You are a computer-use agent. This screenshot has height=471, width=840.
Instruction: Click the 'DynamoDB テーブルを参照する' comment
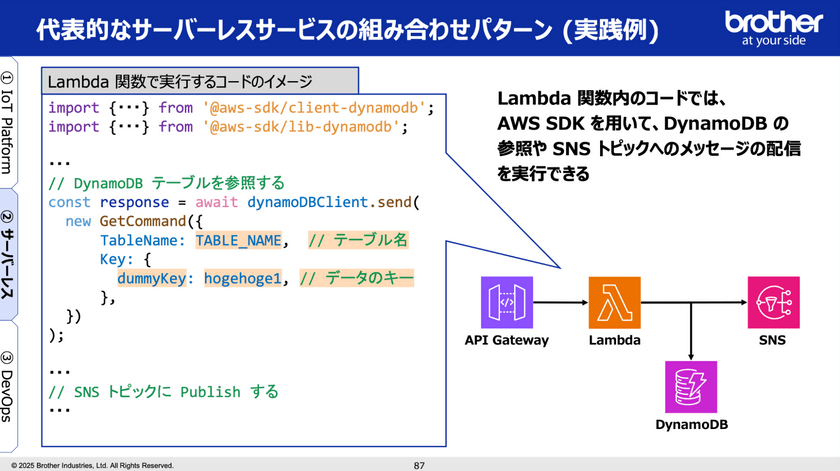coord(166,183)
